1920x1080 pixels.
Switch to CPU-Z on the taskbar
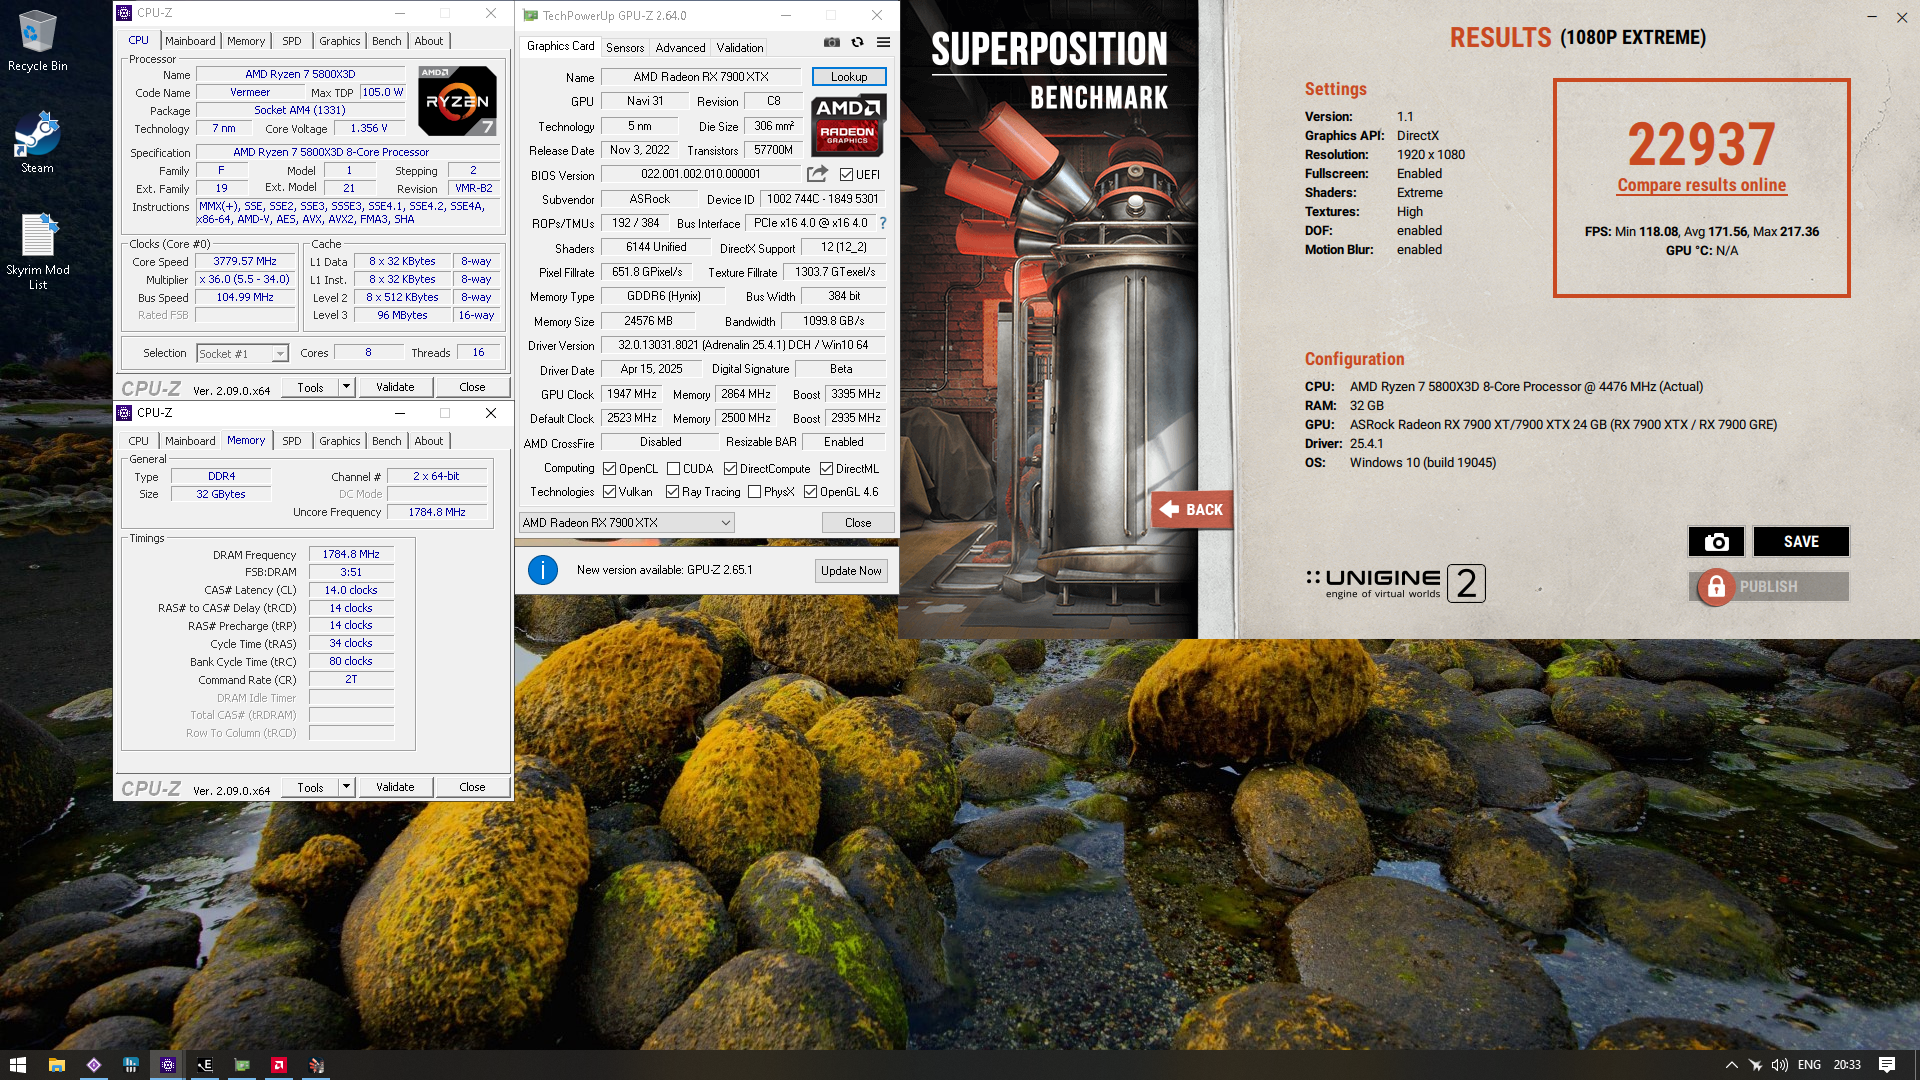click(167, 1065)
